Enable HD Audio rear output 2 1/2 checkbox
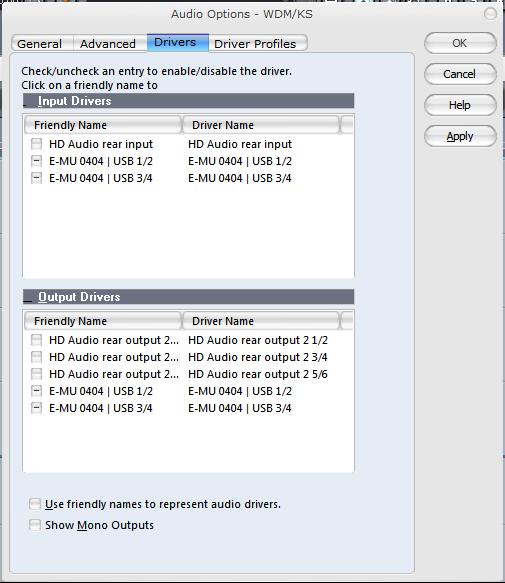This screenshot has width=505, height=583. pos(36,340)
